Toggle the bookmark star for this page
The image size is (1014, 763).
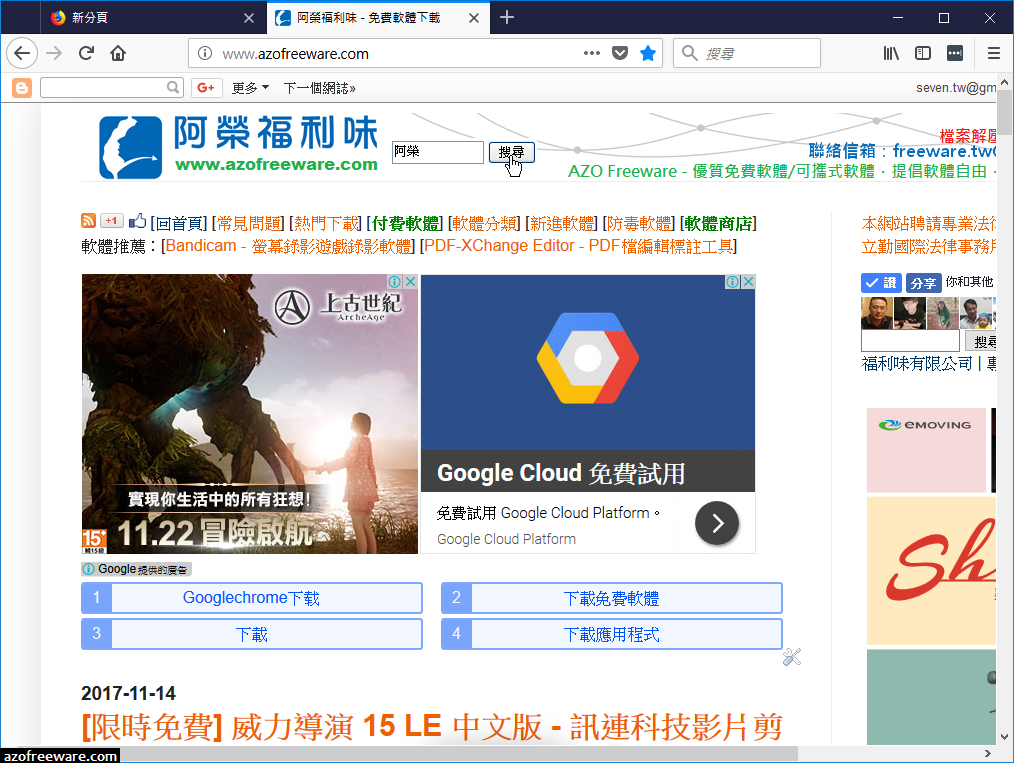tap(648, 53)
